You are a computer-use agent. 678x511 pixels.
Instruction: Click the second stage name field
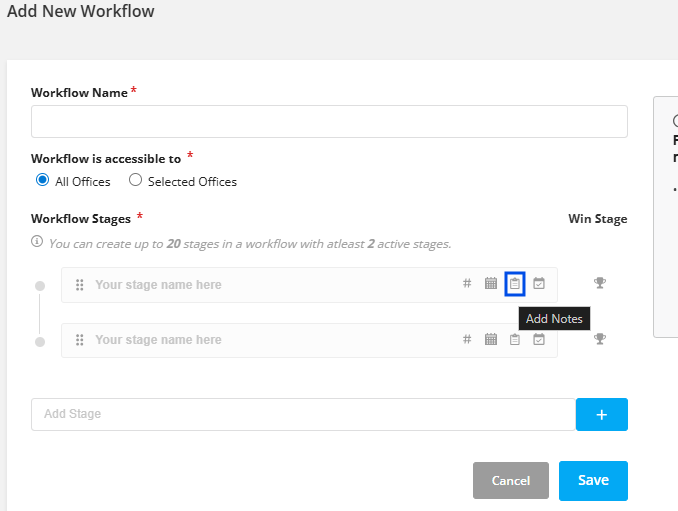[270, 340]
